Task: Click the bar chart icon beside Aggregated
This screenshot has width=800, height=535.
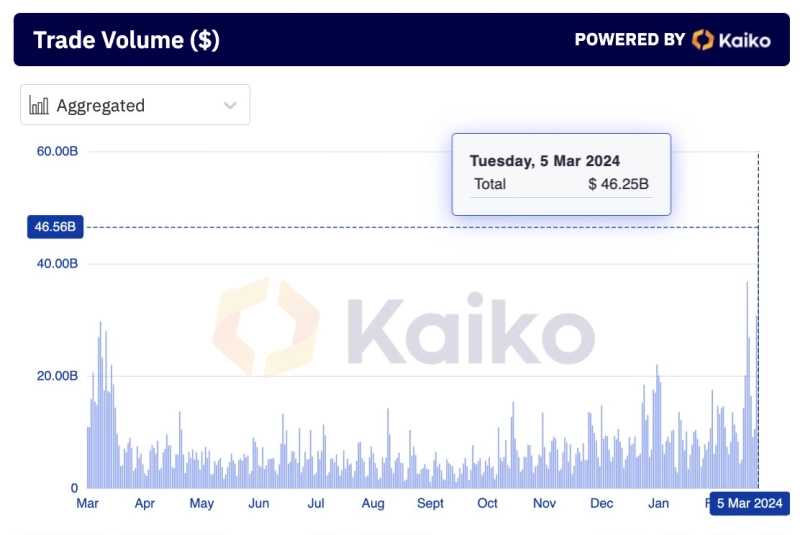Action: click(x=40, y=105)
